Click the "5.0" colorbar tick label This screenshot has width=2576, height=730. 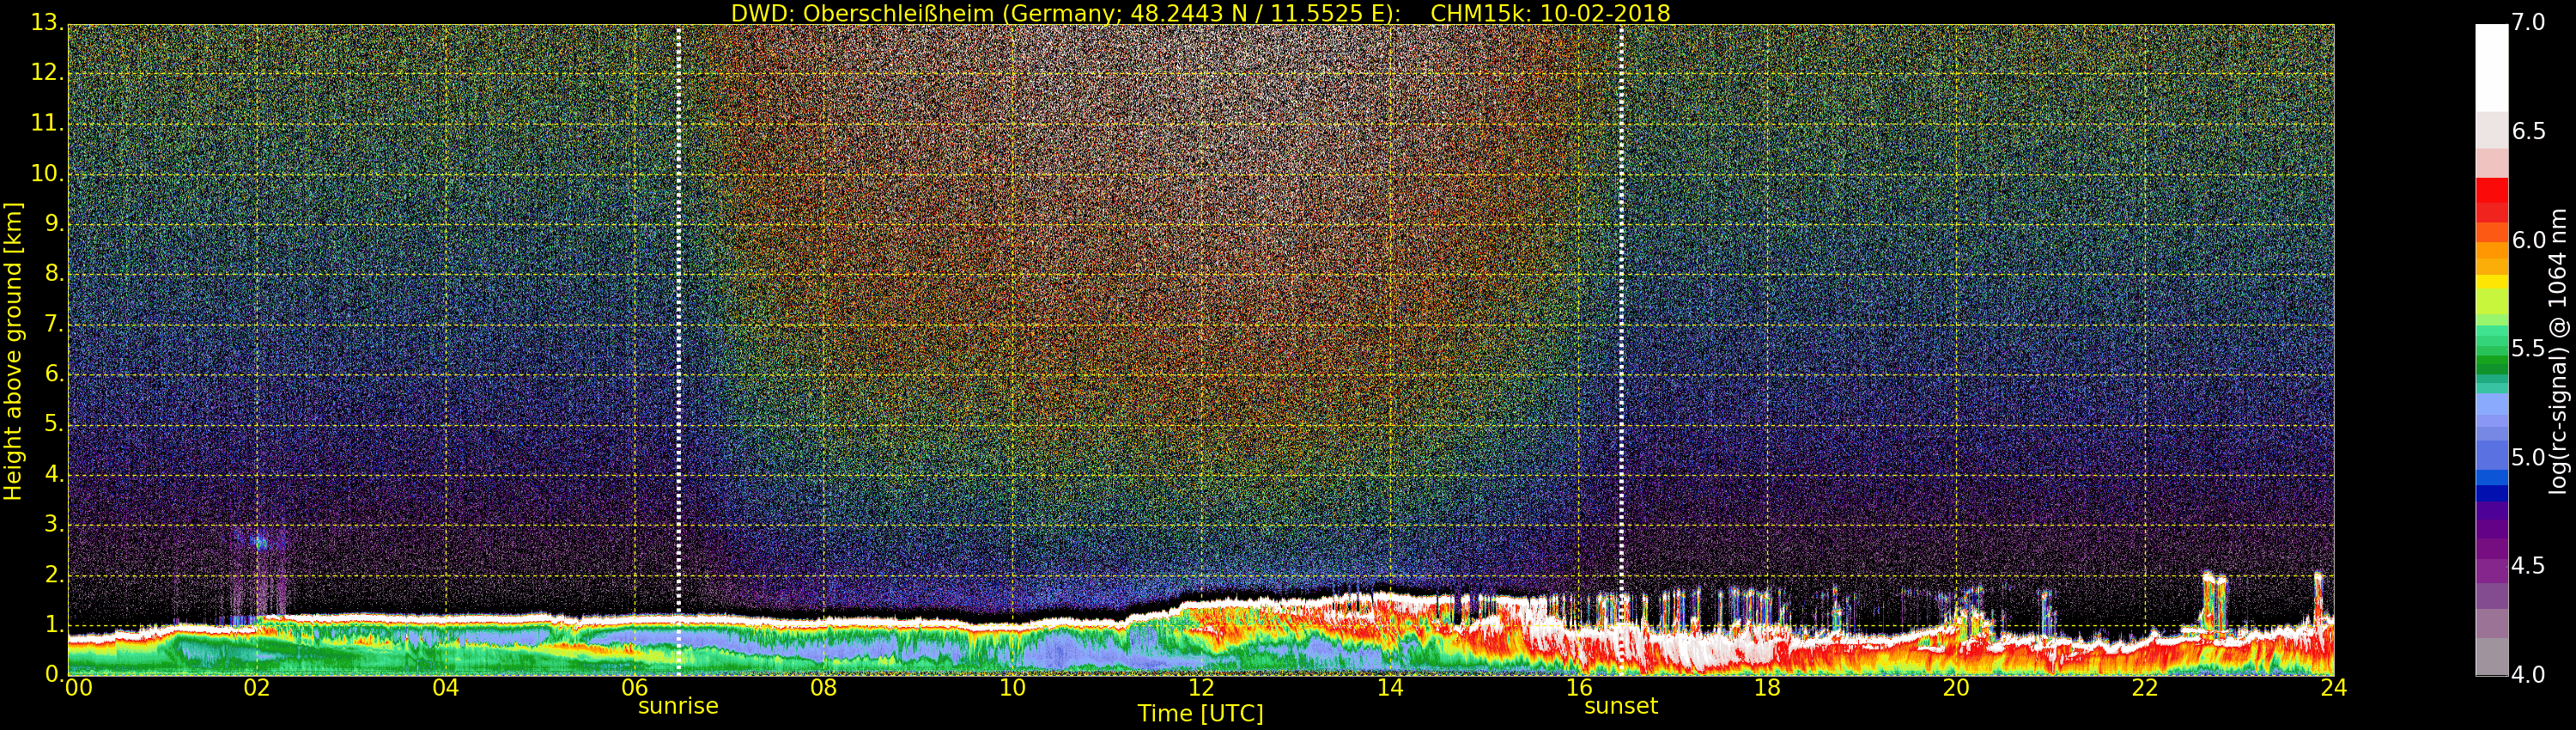2528,457
